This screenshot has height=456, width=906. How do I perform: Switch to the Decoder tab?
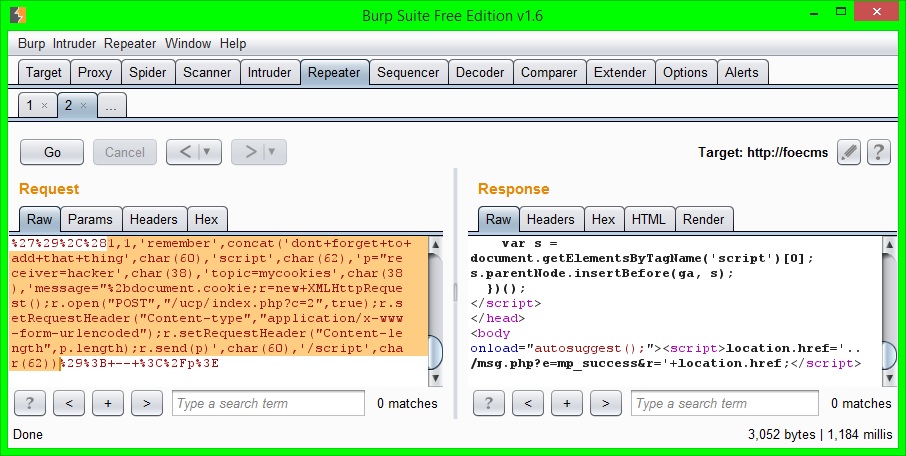pyautogui.click(x=480, y=72)
